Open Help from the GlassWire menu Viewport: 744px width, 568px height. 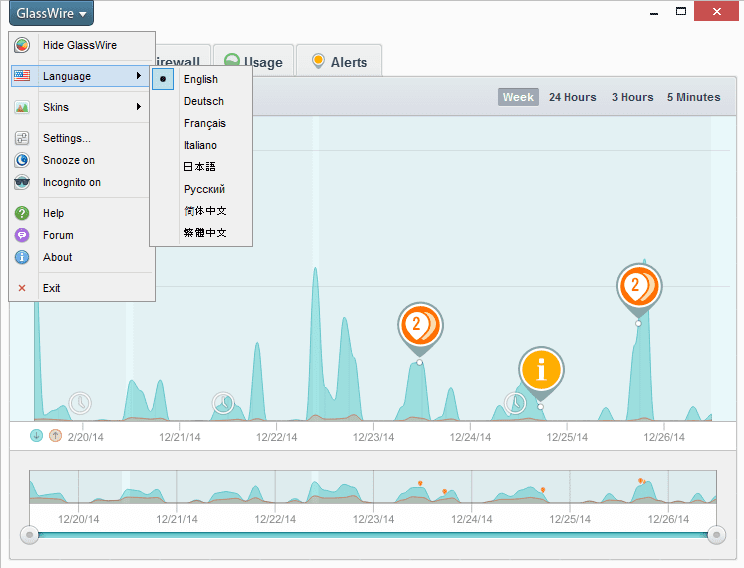[82, 213]
